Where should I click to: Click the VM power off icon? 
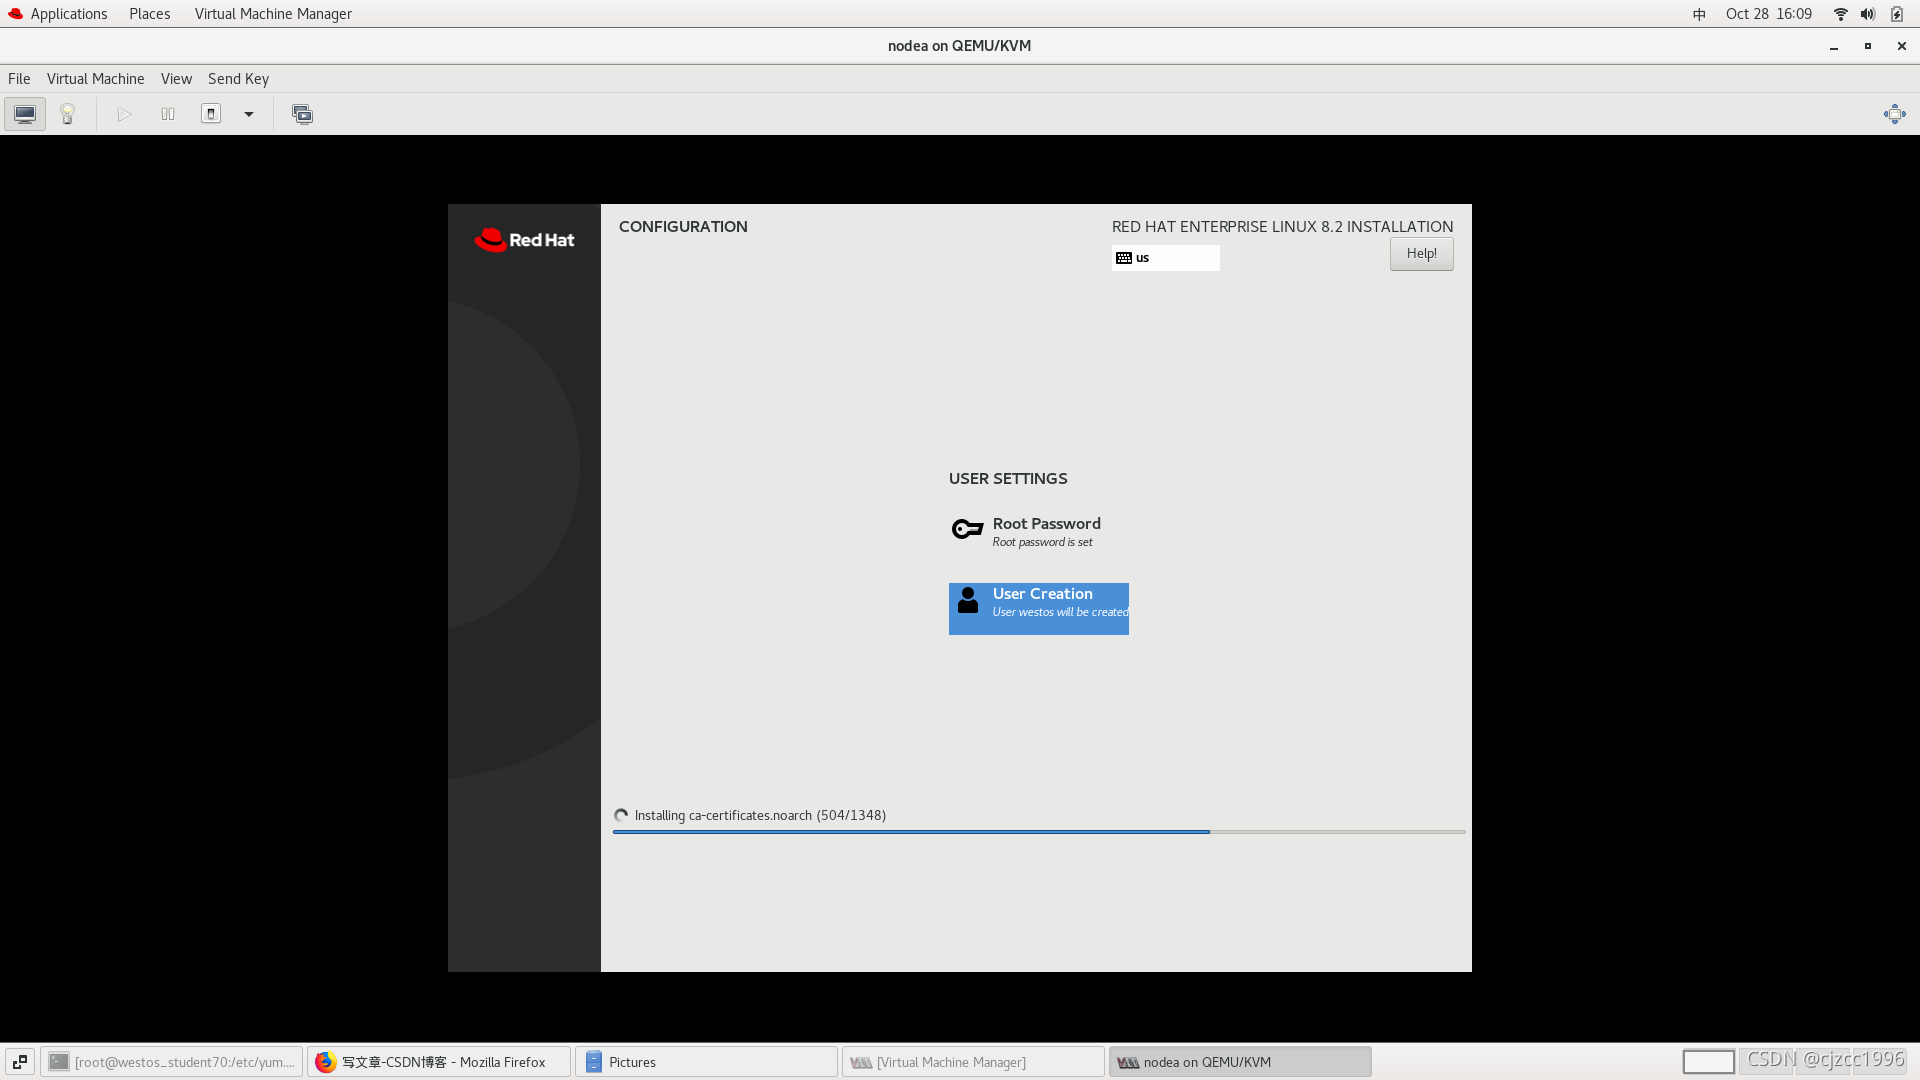pos(210,113)
